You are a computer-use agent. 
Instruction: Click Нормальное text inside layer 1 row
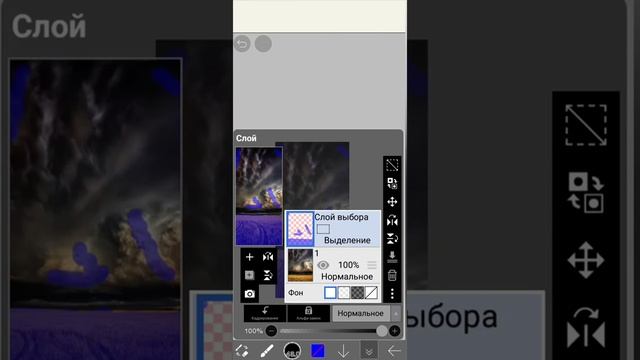(347, 277)
